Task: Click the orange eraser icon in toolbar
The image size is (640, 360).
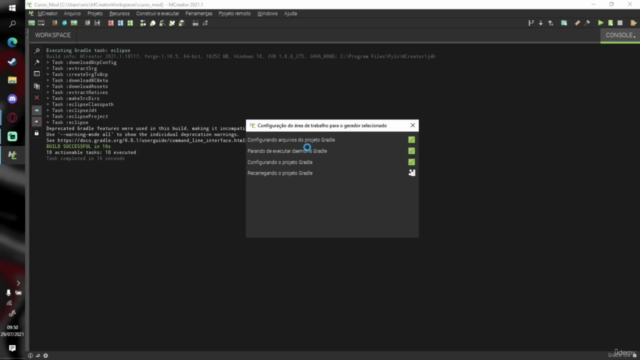Action: click(x=577, y=23)
